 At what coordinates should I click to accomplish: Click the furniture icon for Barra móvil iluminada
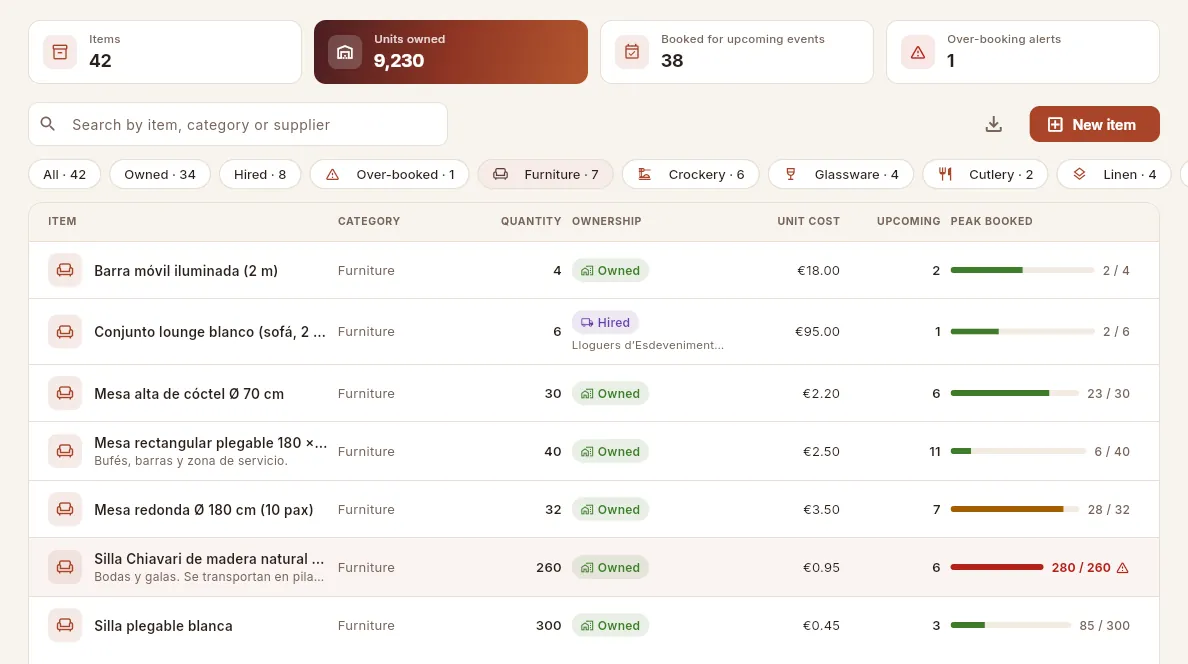65,271
